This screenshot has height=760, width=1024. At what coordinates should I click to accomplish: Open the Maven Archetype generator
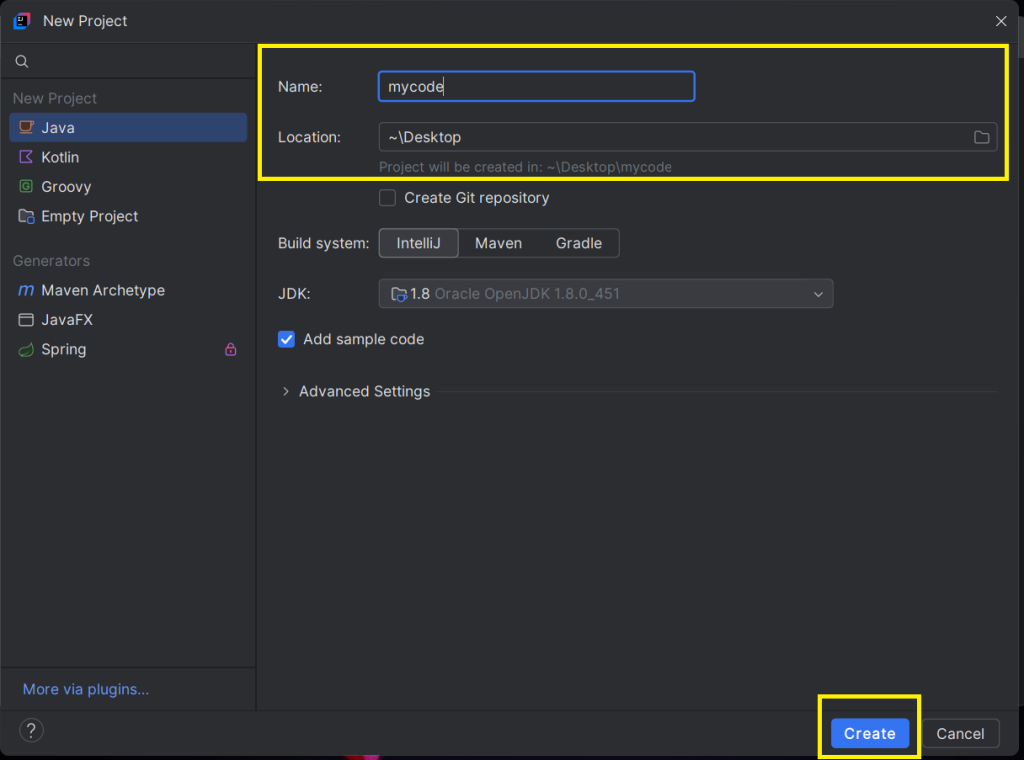pyautogui.click(x=101, y=290)
